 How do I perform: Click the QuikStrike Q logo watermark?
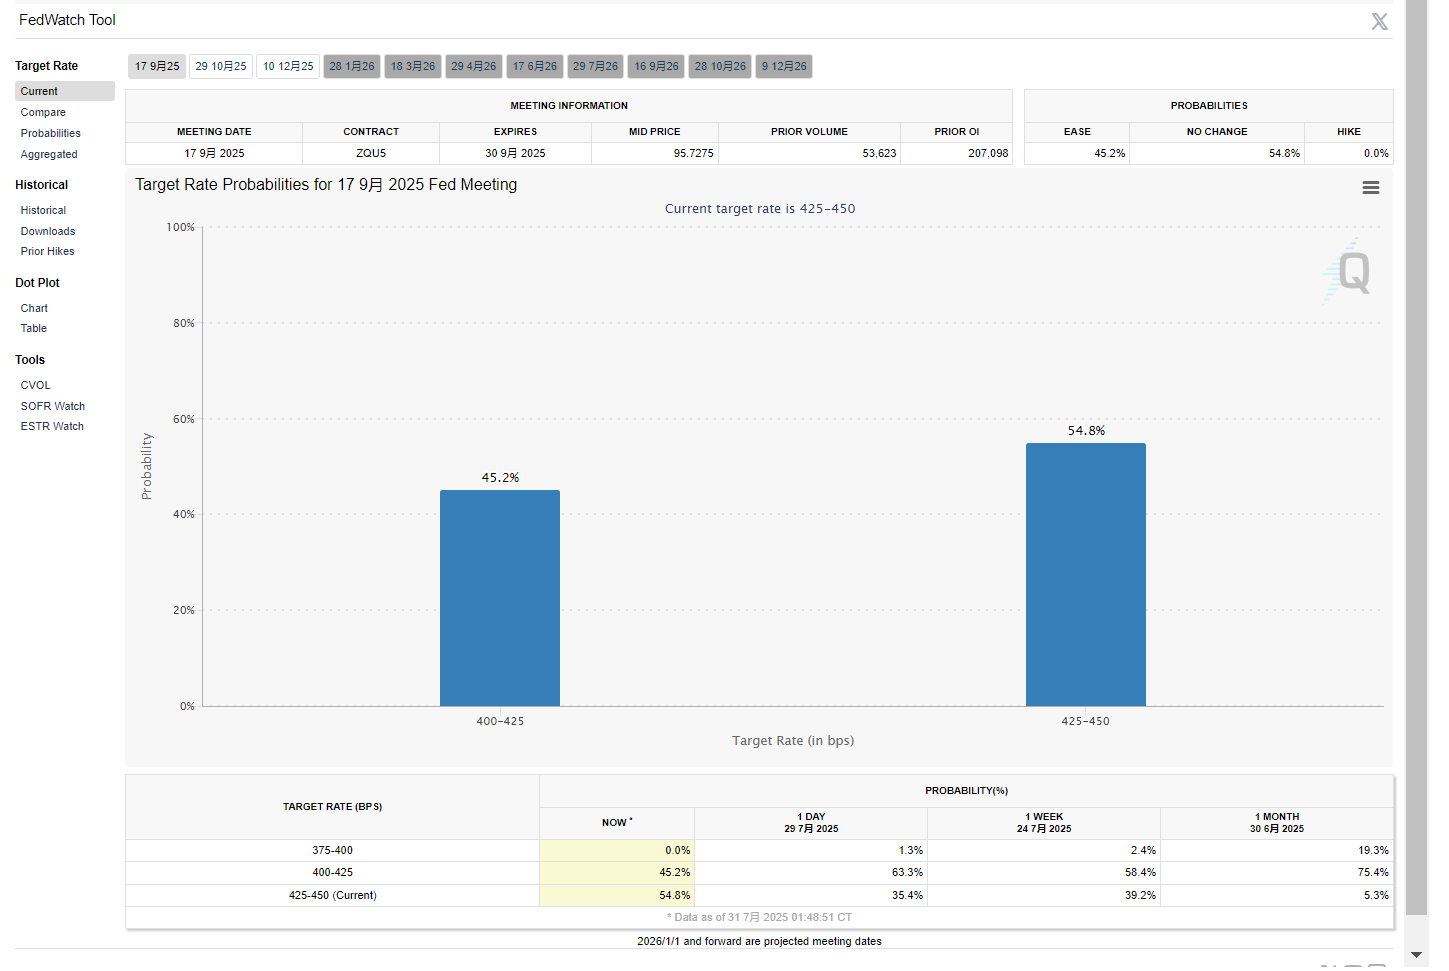point(1351,272)
